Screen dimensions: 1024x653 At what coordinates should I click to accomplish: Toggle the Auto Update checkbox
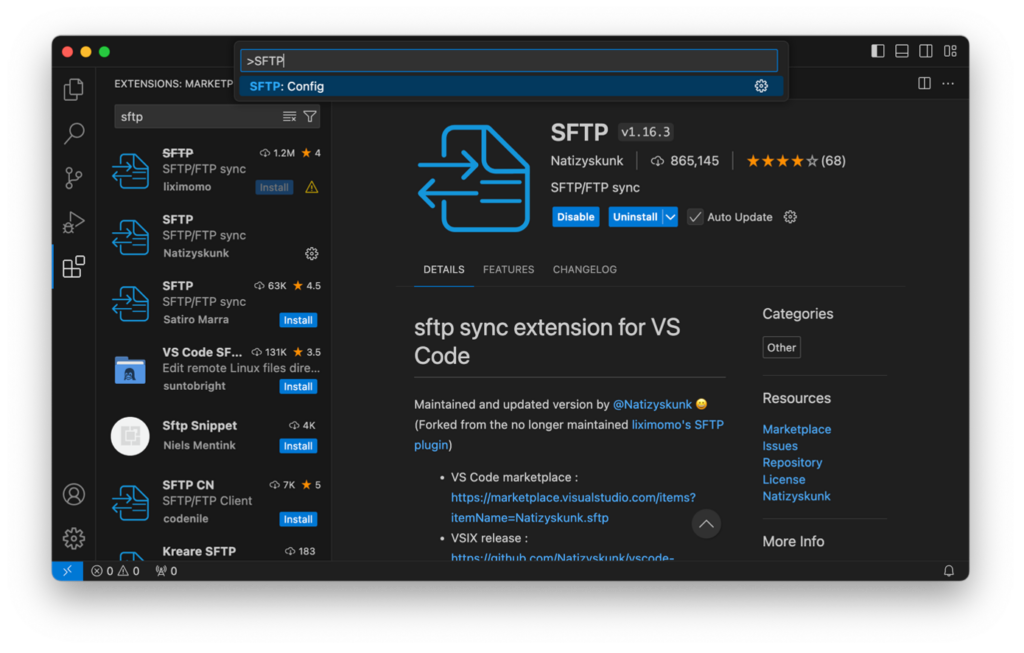point(696,217)
